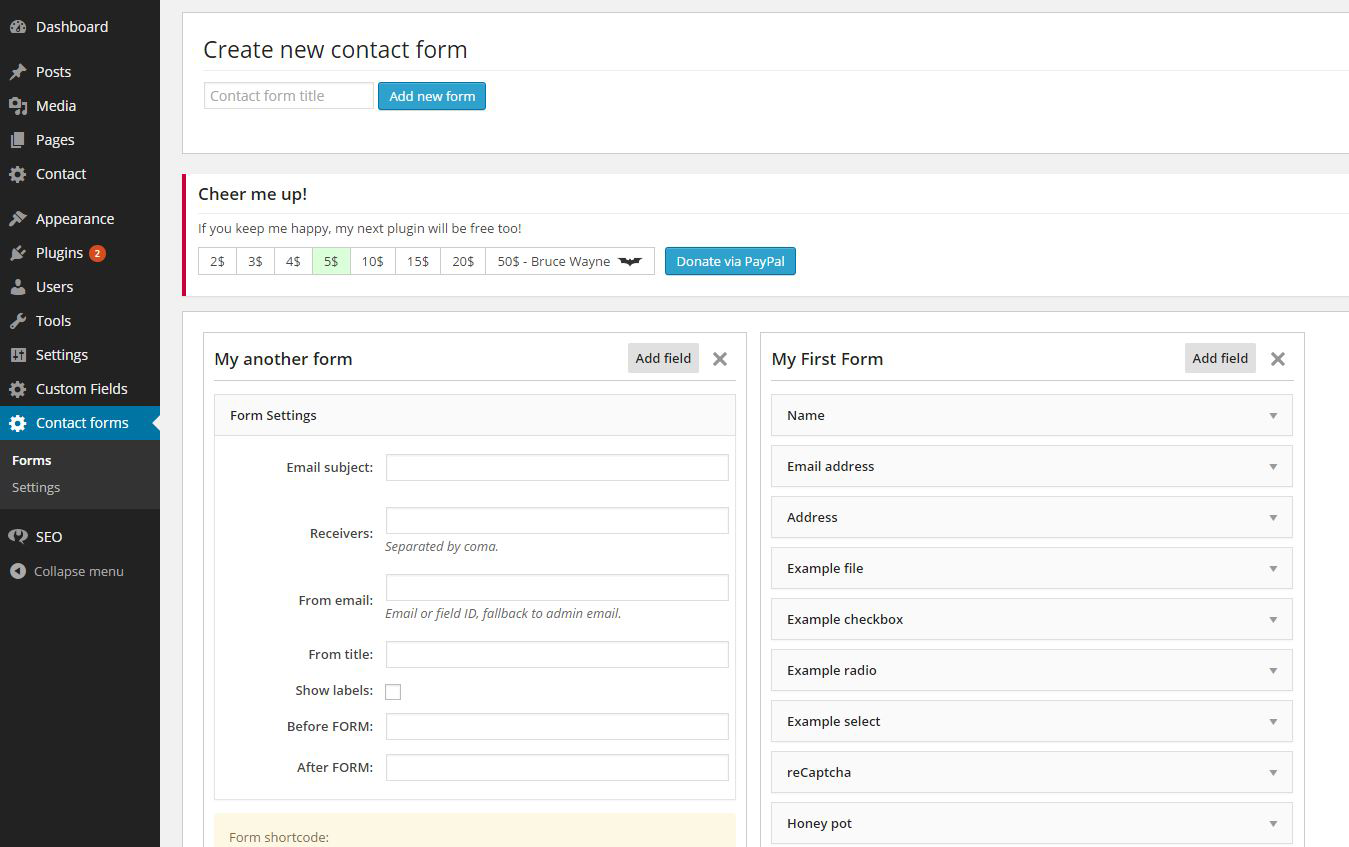Open the Settings submenu under Contact forms
1349x847 pixels.
pos(36,487)
